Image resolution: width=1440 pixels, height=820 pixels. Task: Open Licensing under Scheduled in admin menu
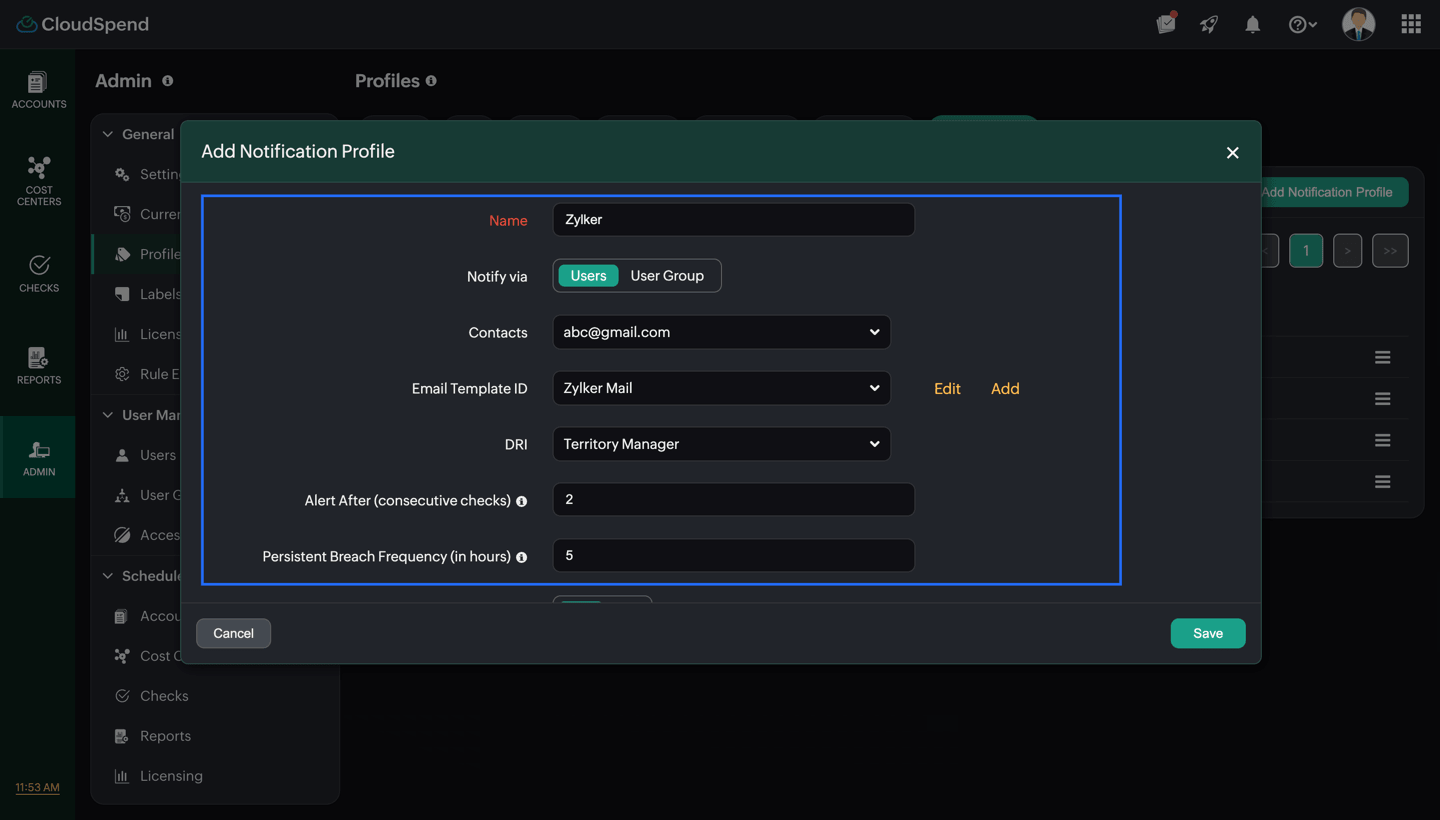pyautogui.click(x=171, y=776)
